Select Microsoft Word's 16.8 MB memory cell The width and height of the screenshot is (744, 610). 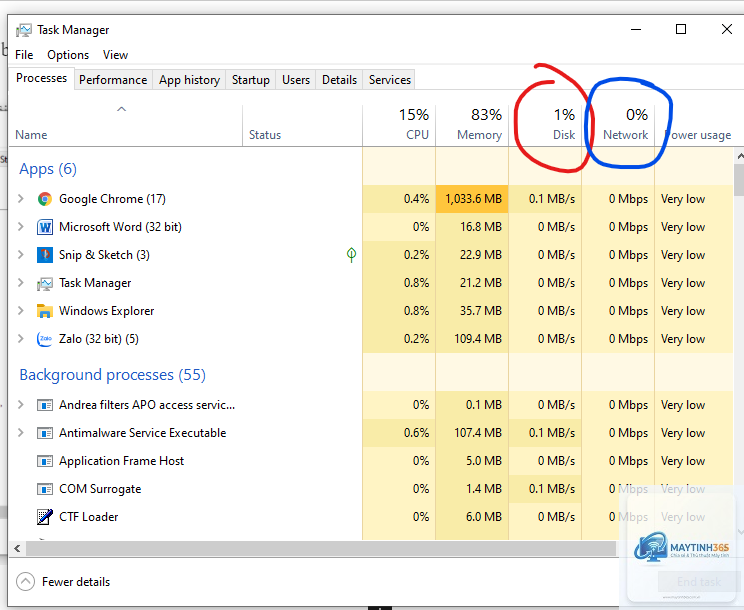(472, 227)
